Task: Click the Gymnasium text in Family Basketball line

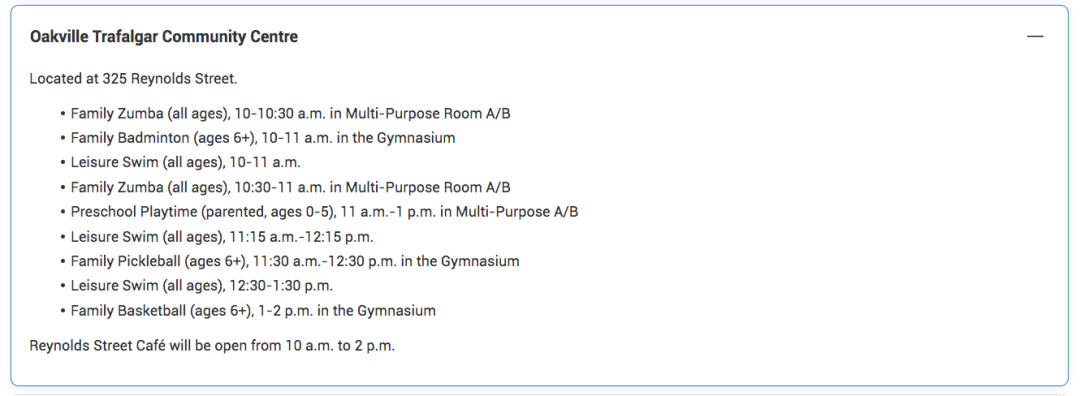Action: pyautogui.click(x=397, y=311)
